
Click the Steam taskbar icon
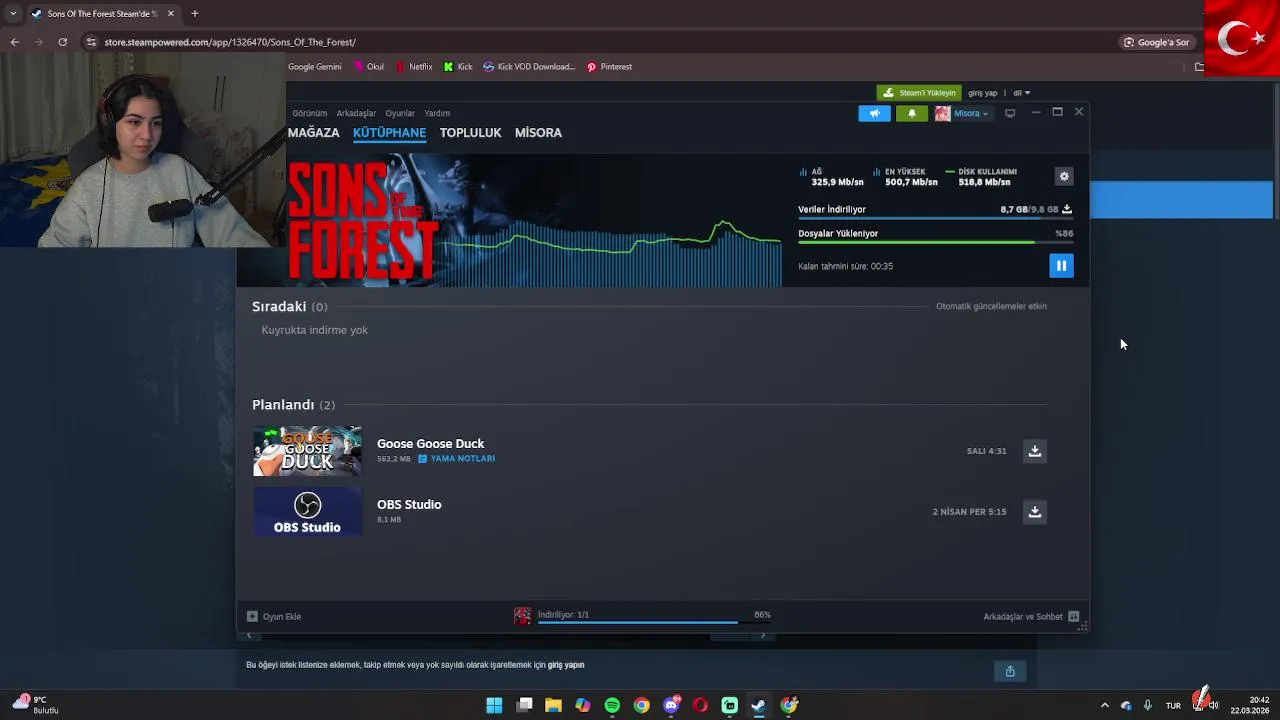(x=759, y=706)
